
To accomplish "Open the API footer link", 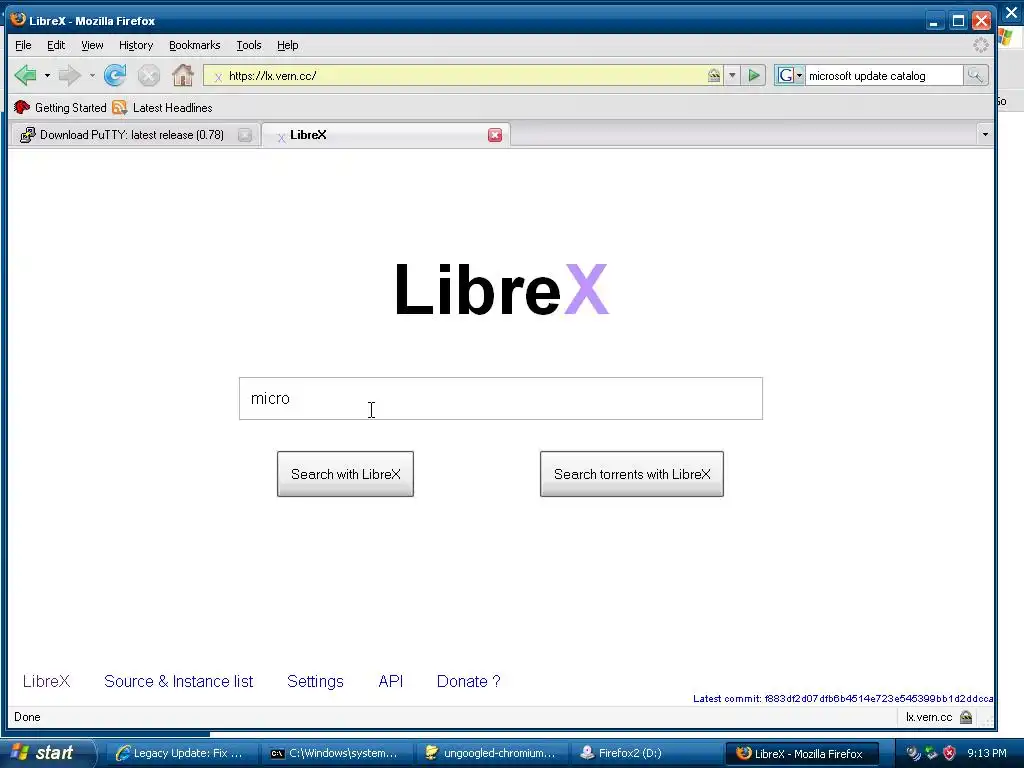I will pyautogui.click(x=391, y=681).
